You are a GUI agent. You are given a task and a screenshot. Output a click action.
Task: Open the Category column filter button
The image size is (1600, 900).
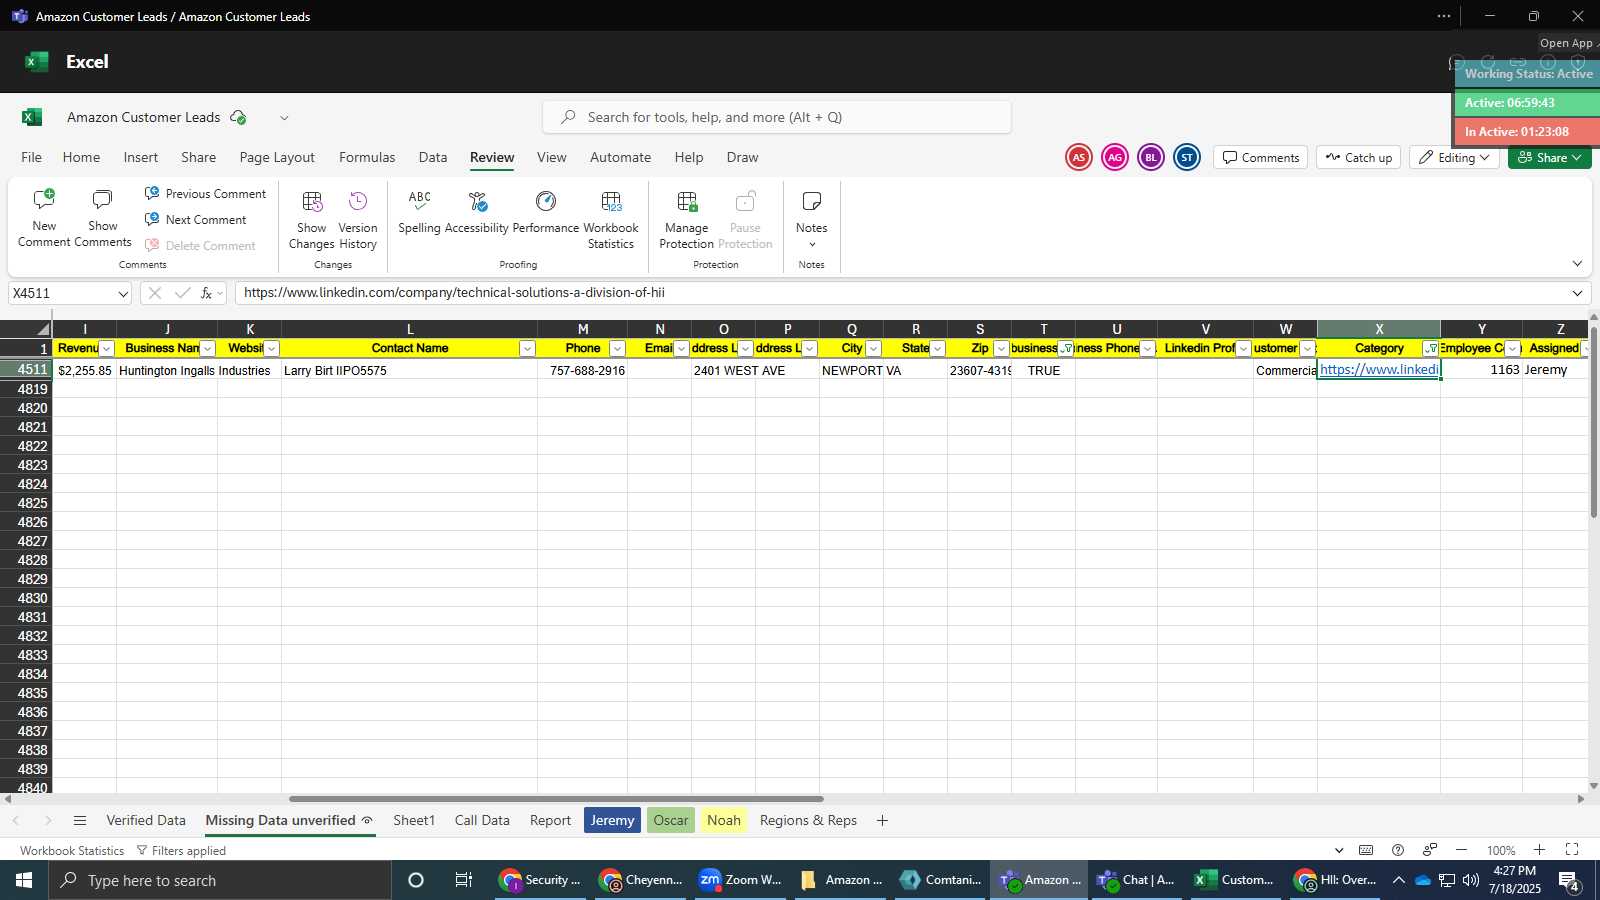(x=1431, y=348)
